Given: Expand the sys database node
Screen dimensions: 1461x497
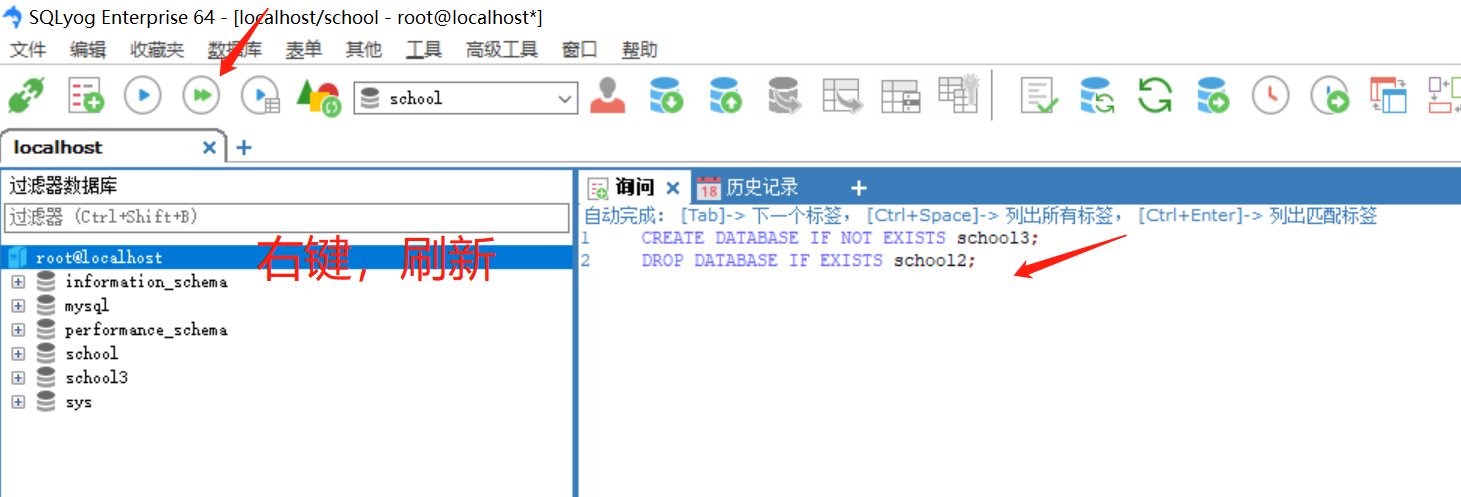Looking at the screenshot, I should tap(18, 402).
